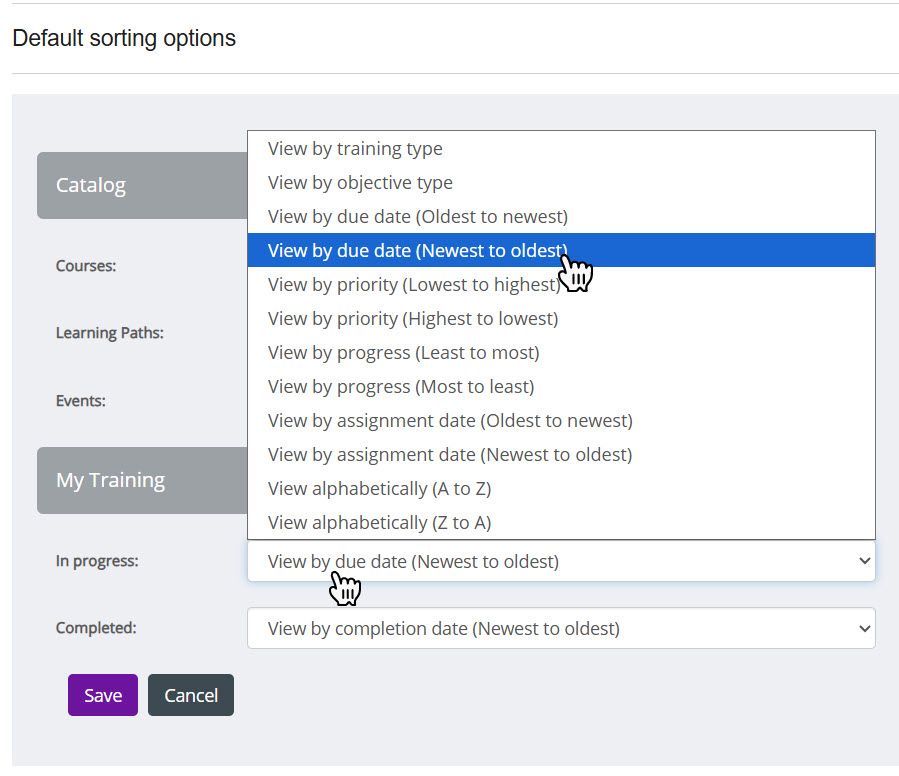Select 'View by assignment date (Oldest to newest)'

450,421
